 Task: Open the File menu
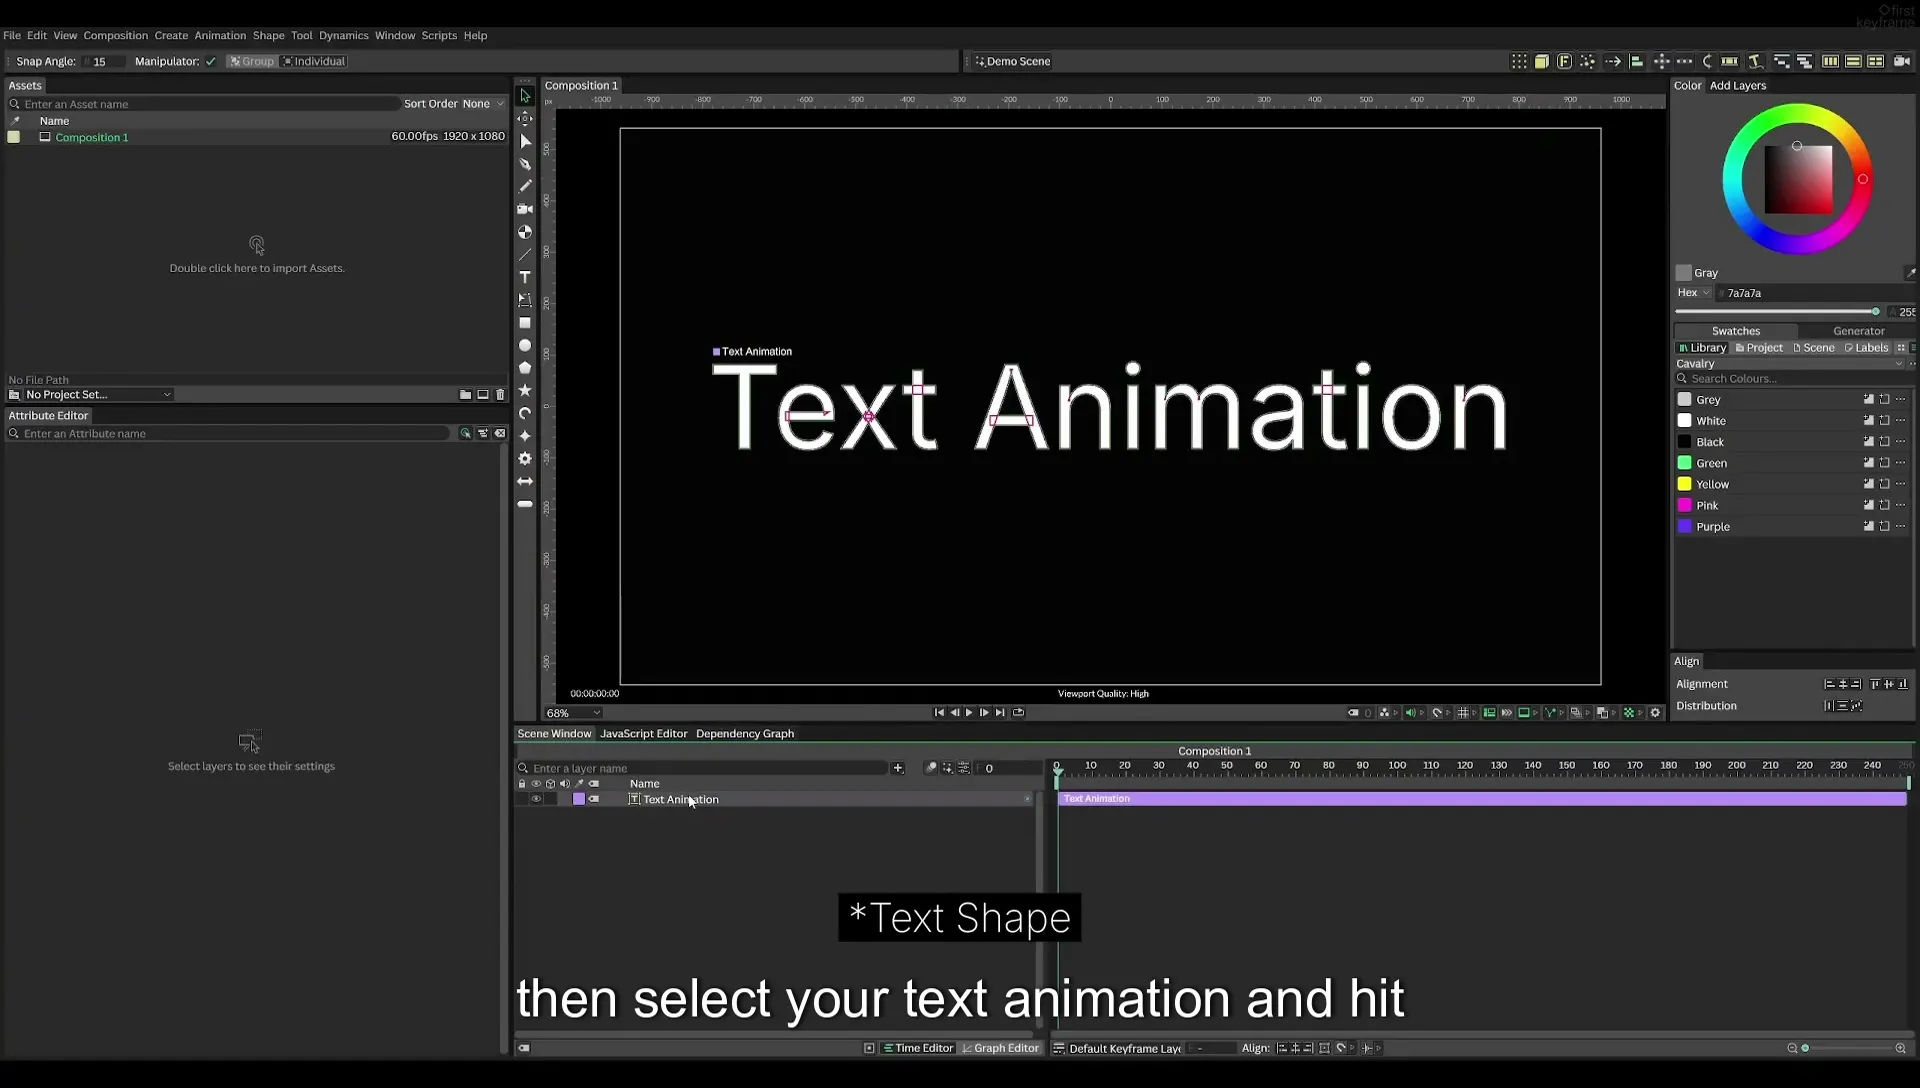(12, 35)
